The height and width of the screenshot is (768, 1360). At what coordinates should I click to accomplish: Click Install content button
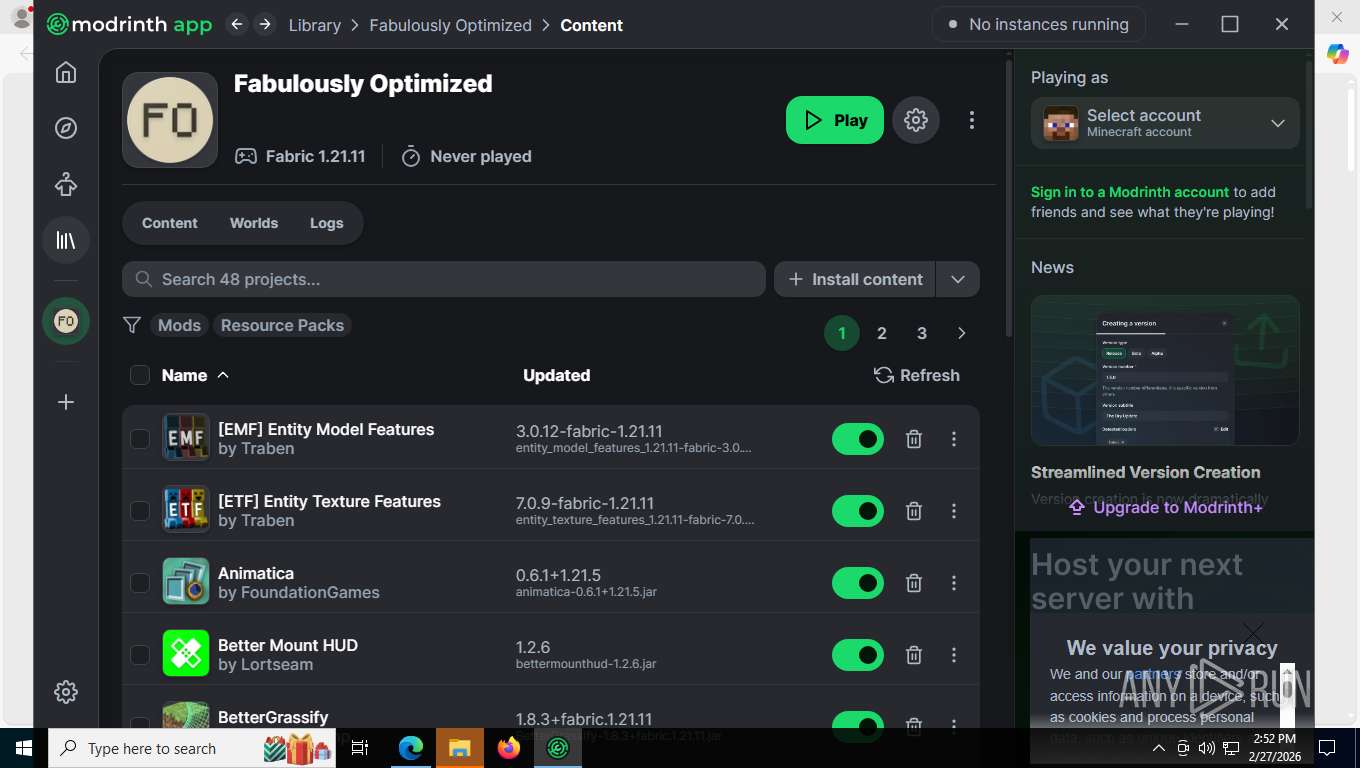855,279
